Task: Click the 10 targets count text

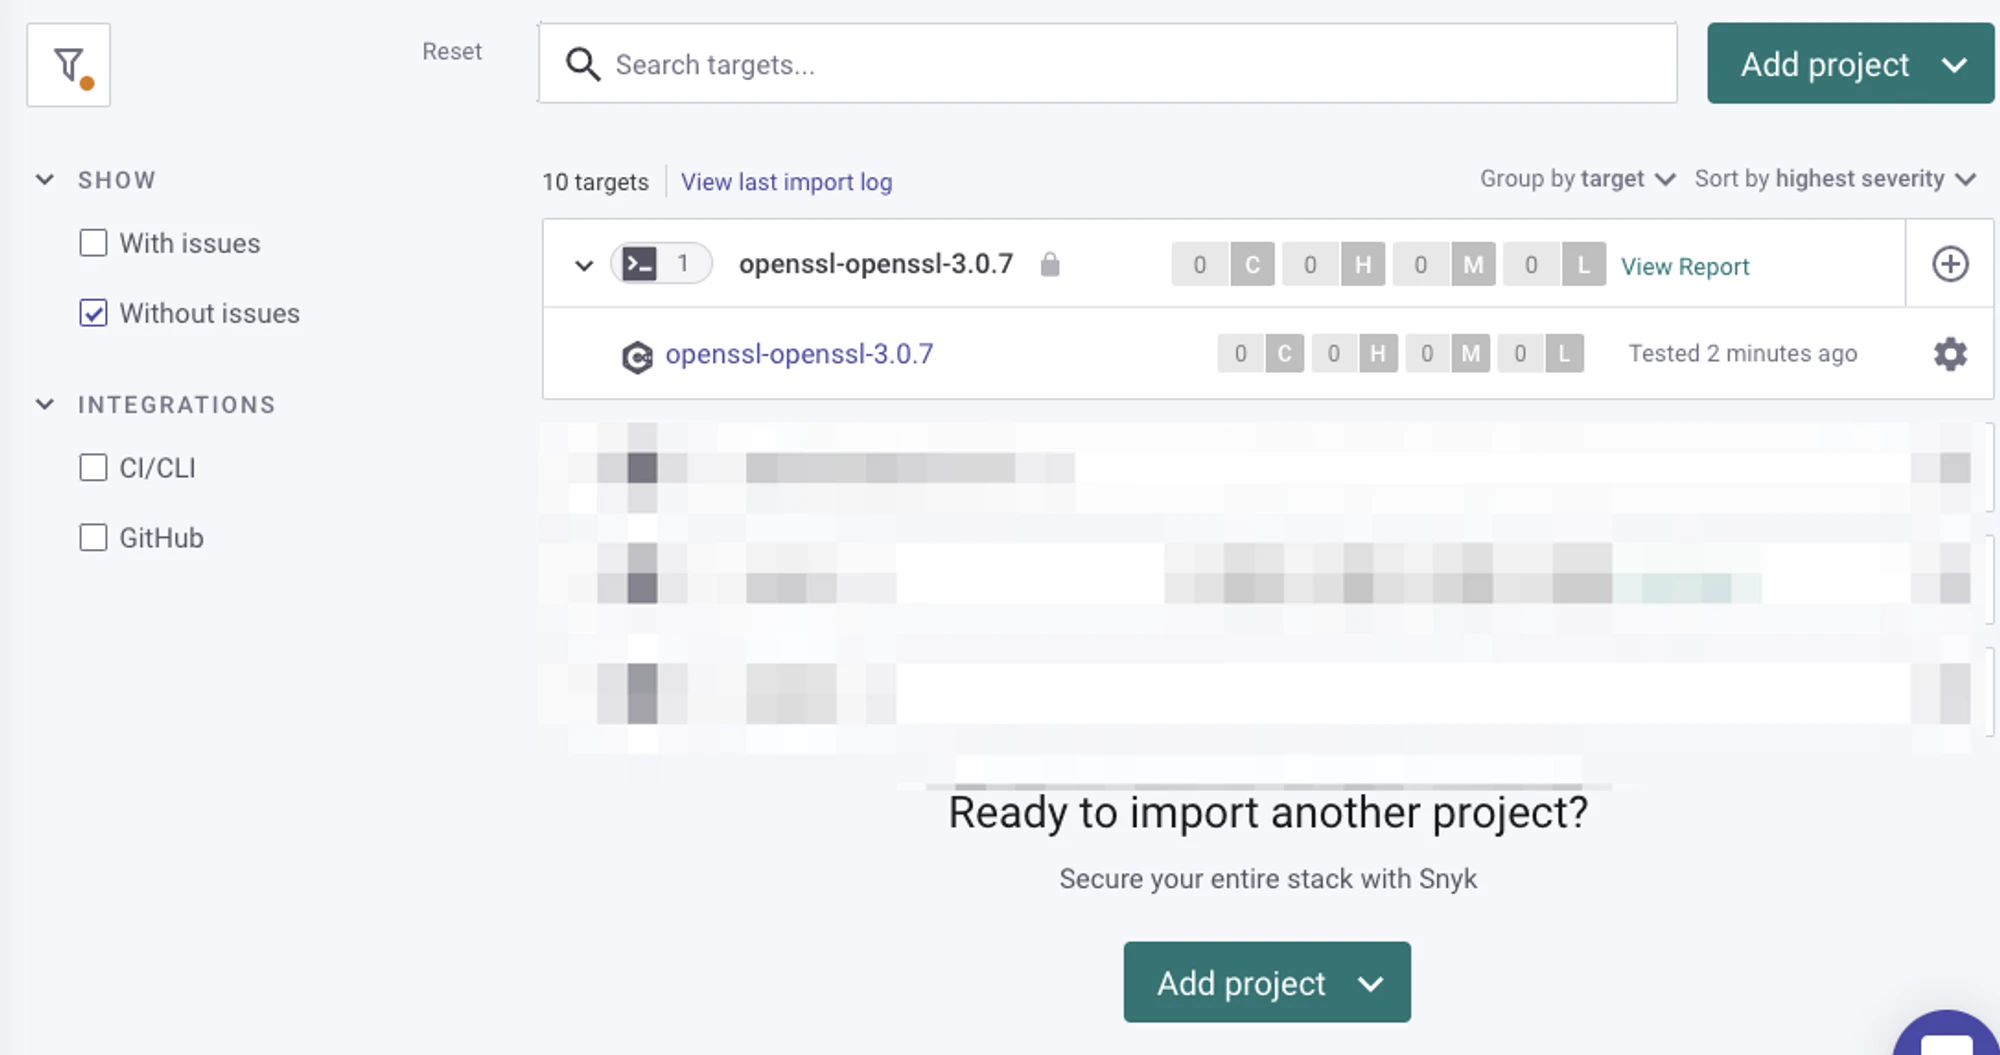Action: pos(596,182)
